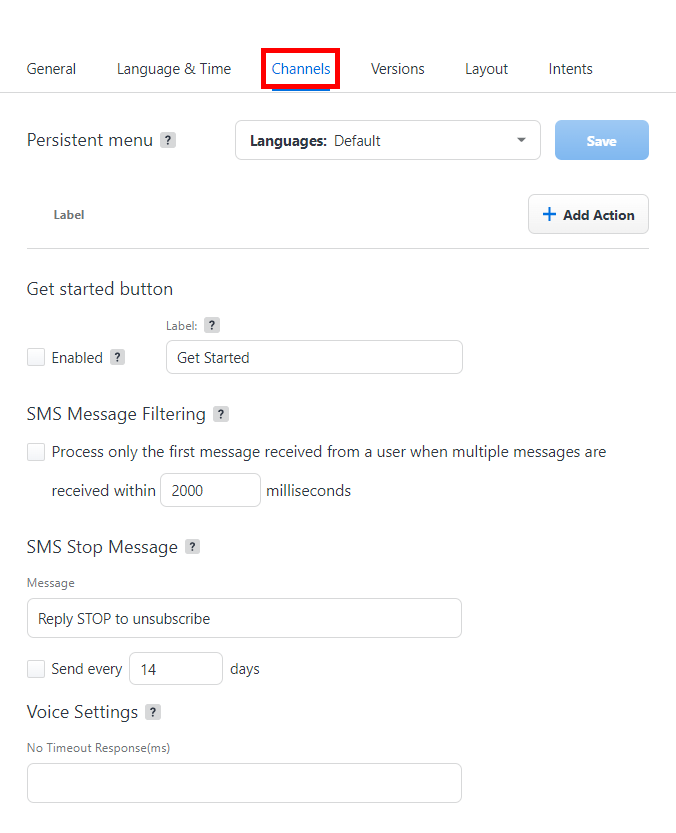Click help icon for SMS Message Filtering
This screenshot has width=676, height=833.
point(221,414)
